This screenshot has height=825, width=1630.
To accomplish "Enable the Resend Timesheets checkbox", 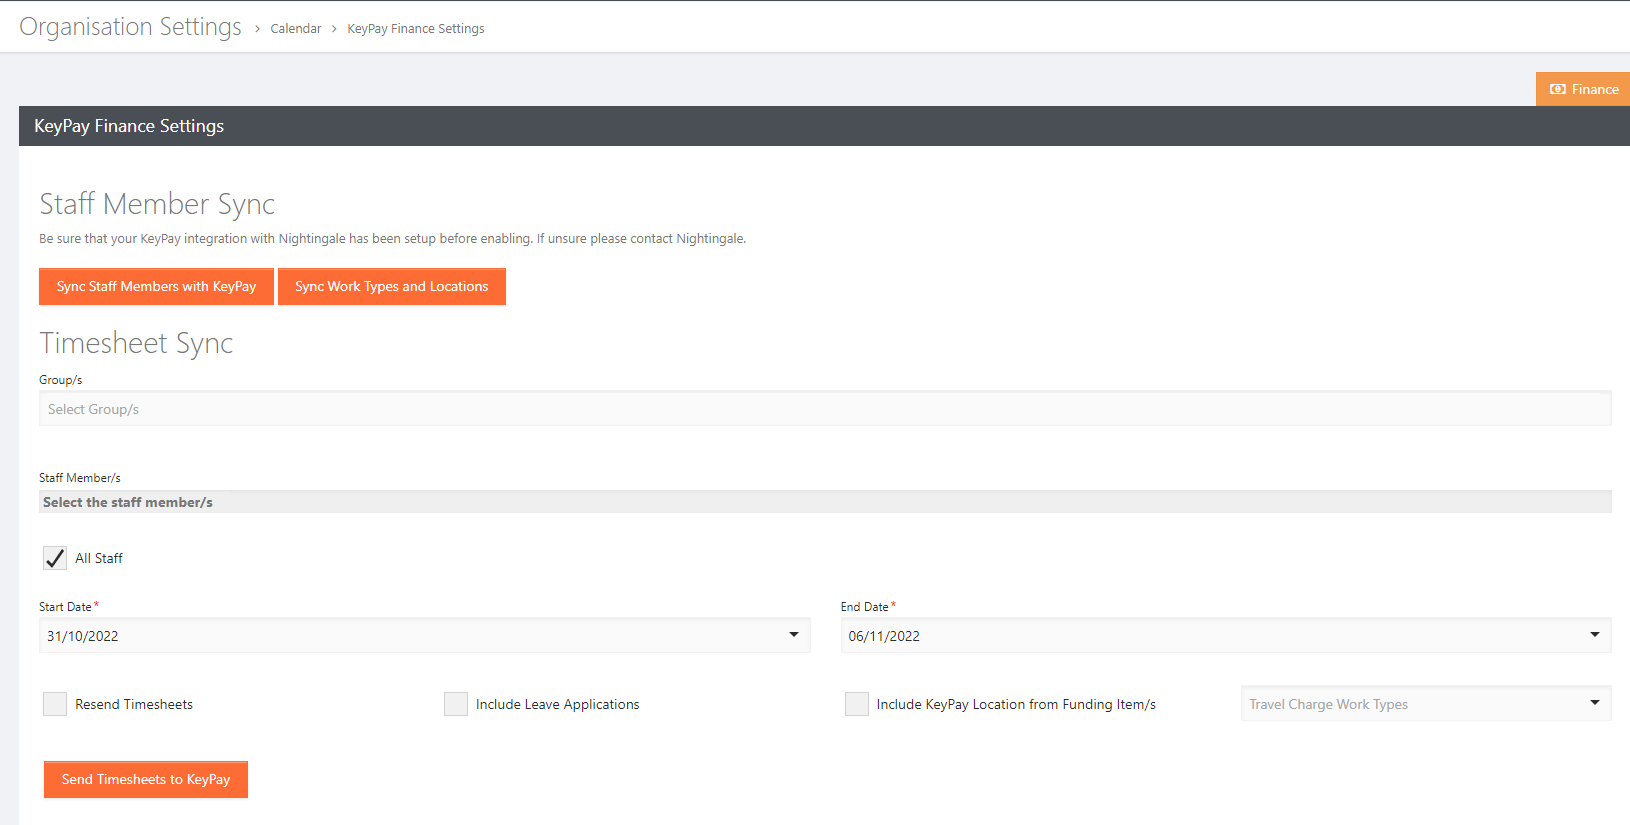I will pyautogui.click(x=55, y=704).
